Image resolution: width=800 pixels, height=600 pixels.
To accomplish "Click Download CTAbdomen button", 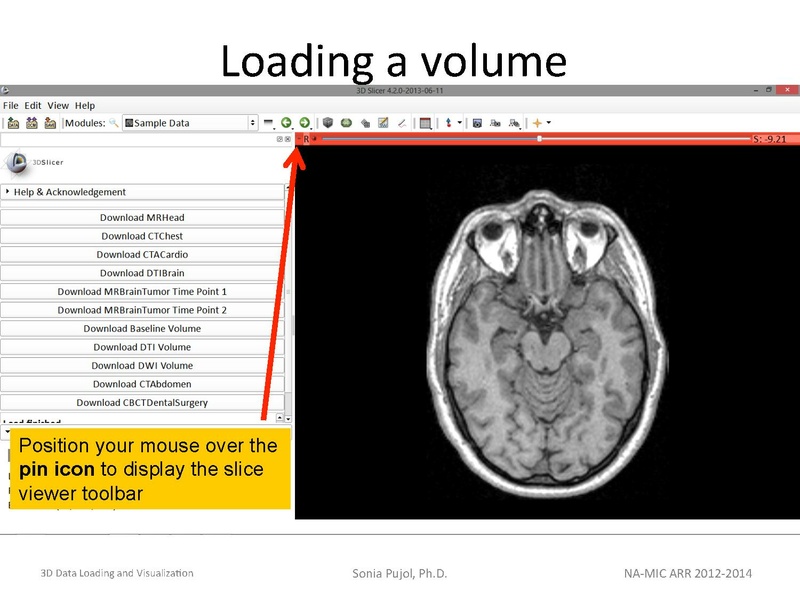I will (142, 384).
